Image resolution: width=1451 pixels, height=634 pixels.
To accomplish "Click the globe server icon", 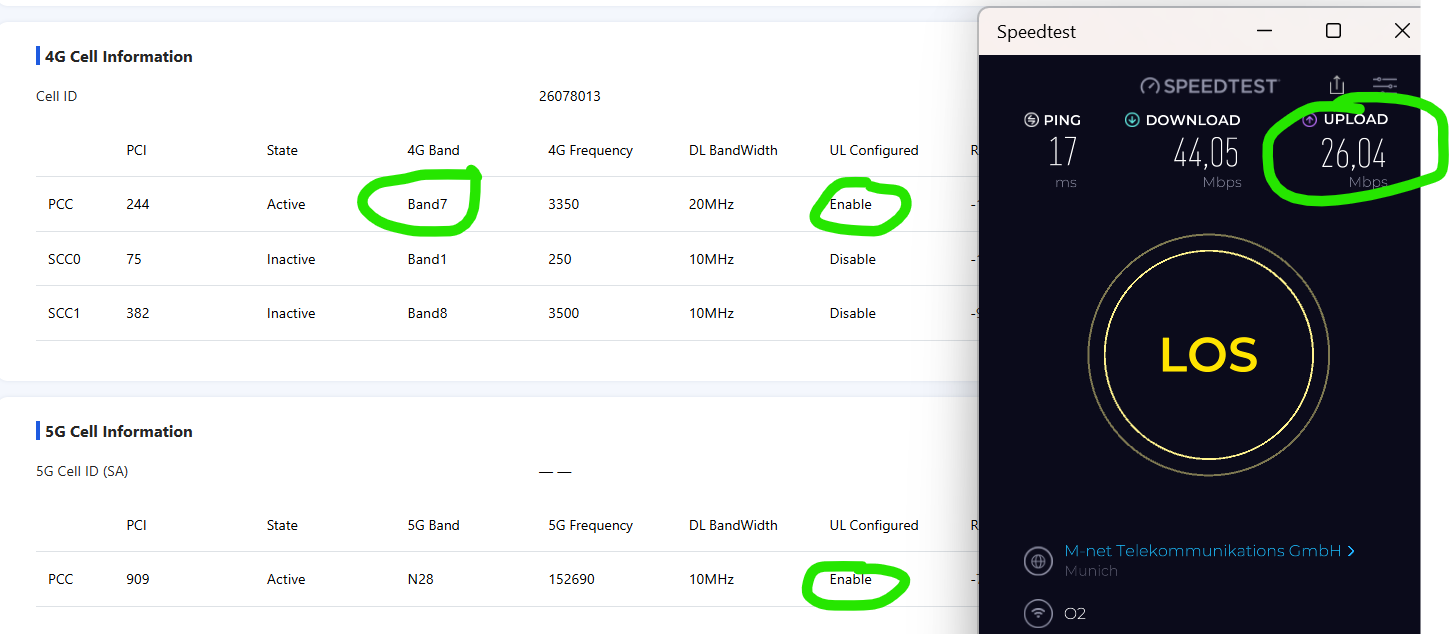I will (x=1039, y=561).
